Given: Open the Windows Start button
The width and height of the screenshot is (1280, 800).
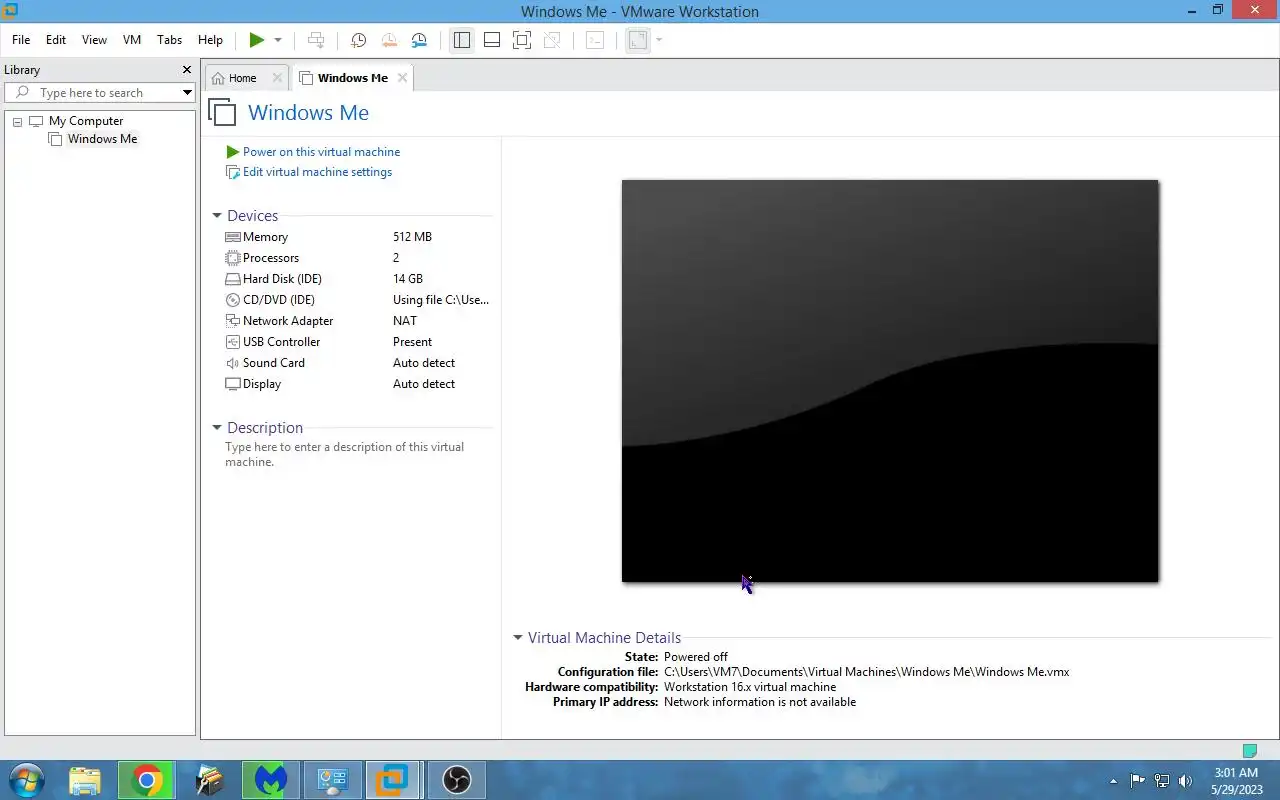Looking at the screenshot, I should click(x=25, y=780).
